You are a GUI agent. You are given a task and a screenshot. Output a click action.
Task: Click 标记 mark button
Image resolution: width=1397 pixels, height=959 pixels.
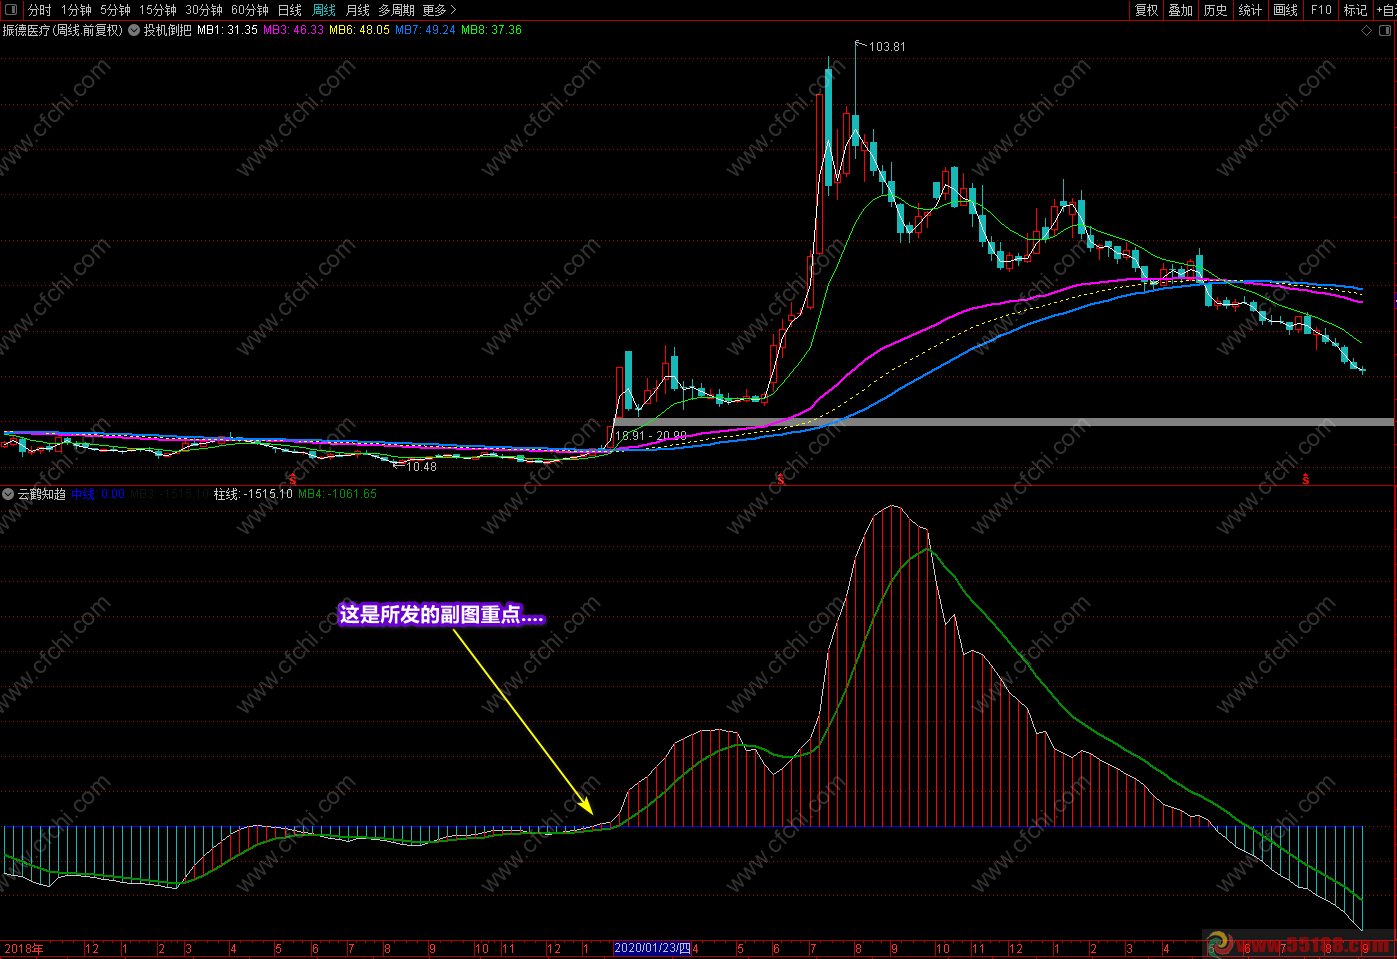pyautogui.click(x=1355, y=10)
